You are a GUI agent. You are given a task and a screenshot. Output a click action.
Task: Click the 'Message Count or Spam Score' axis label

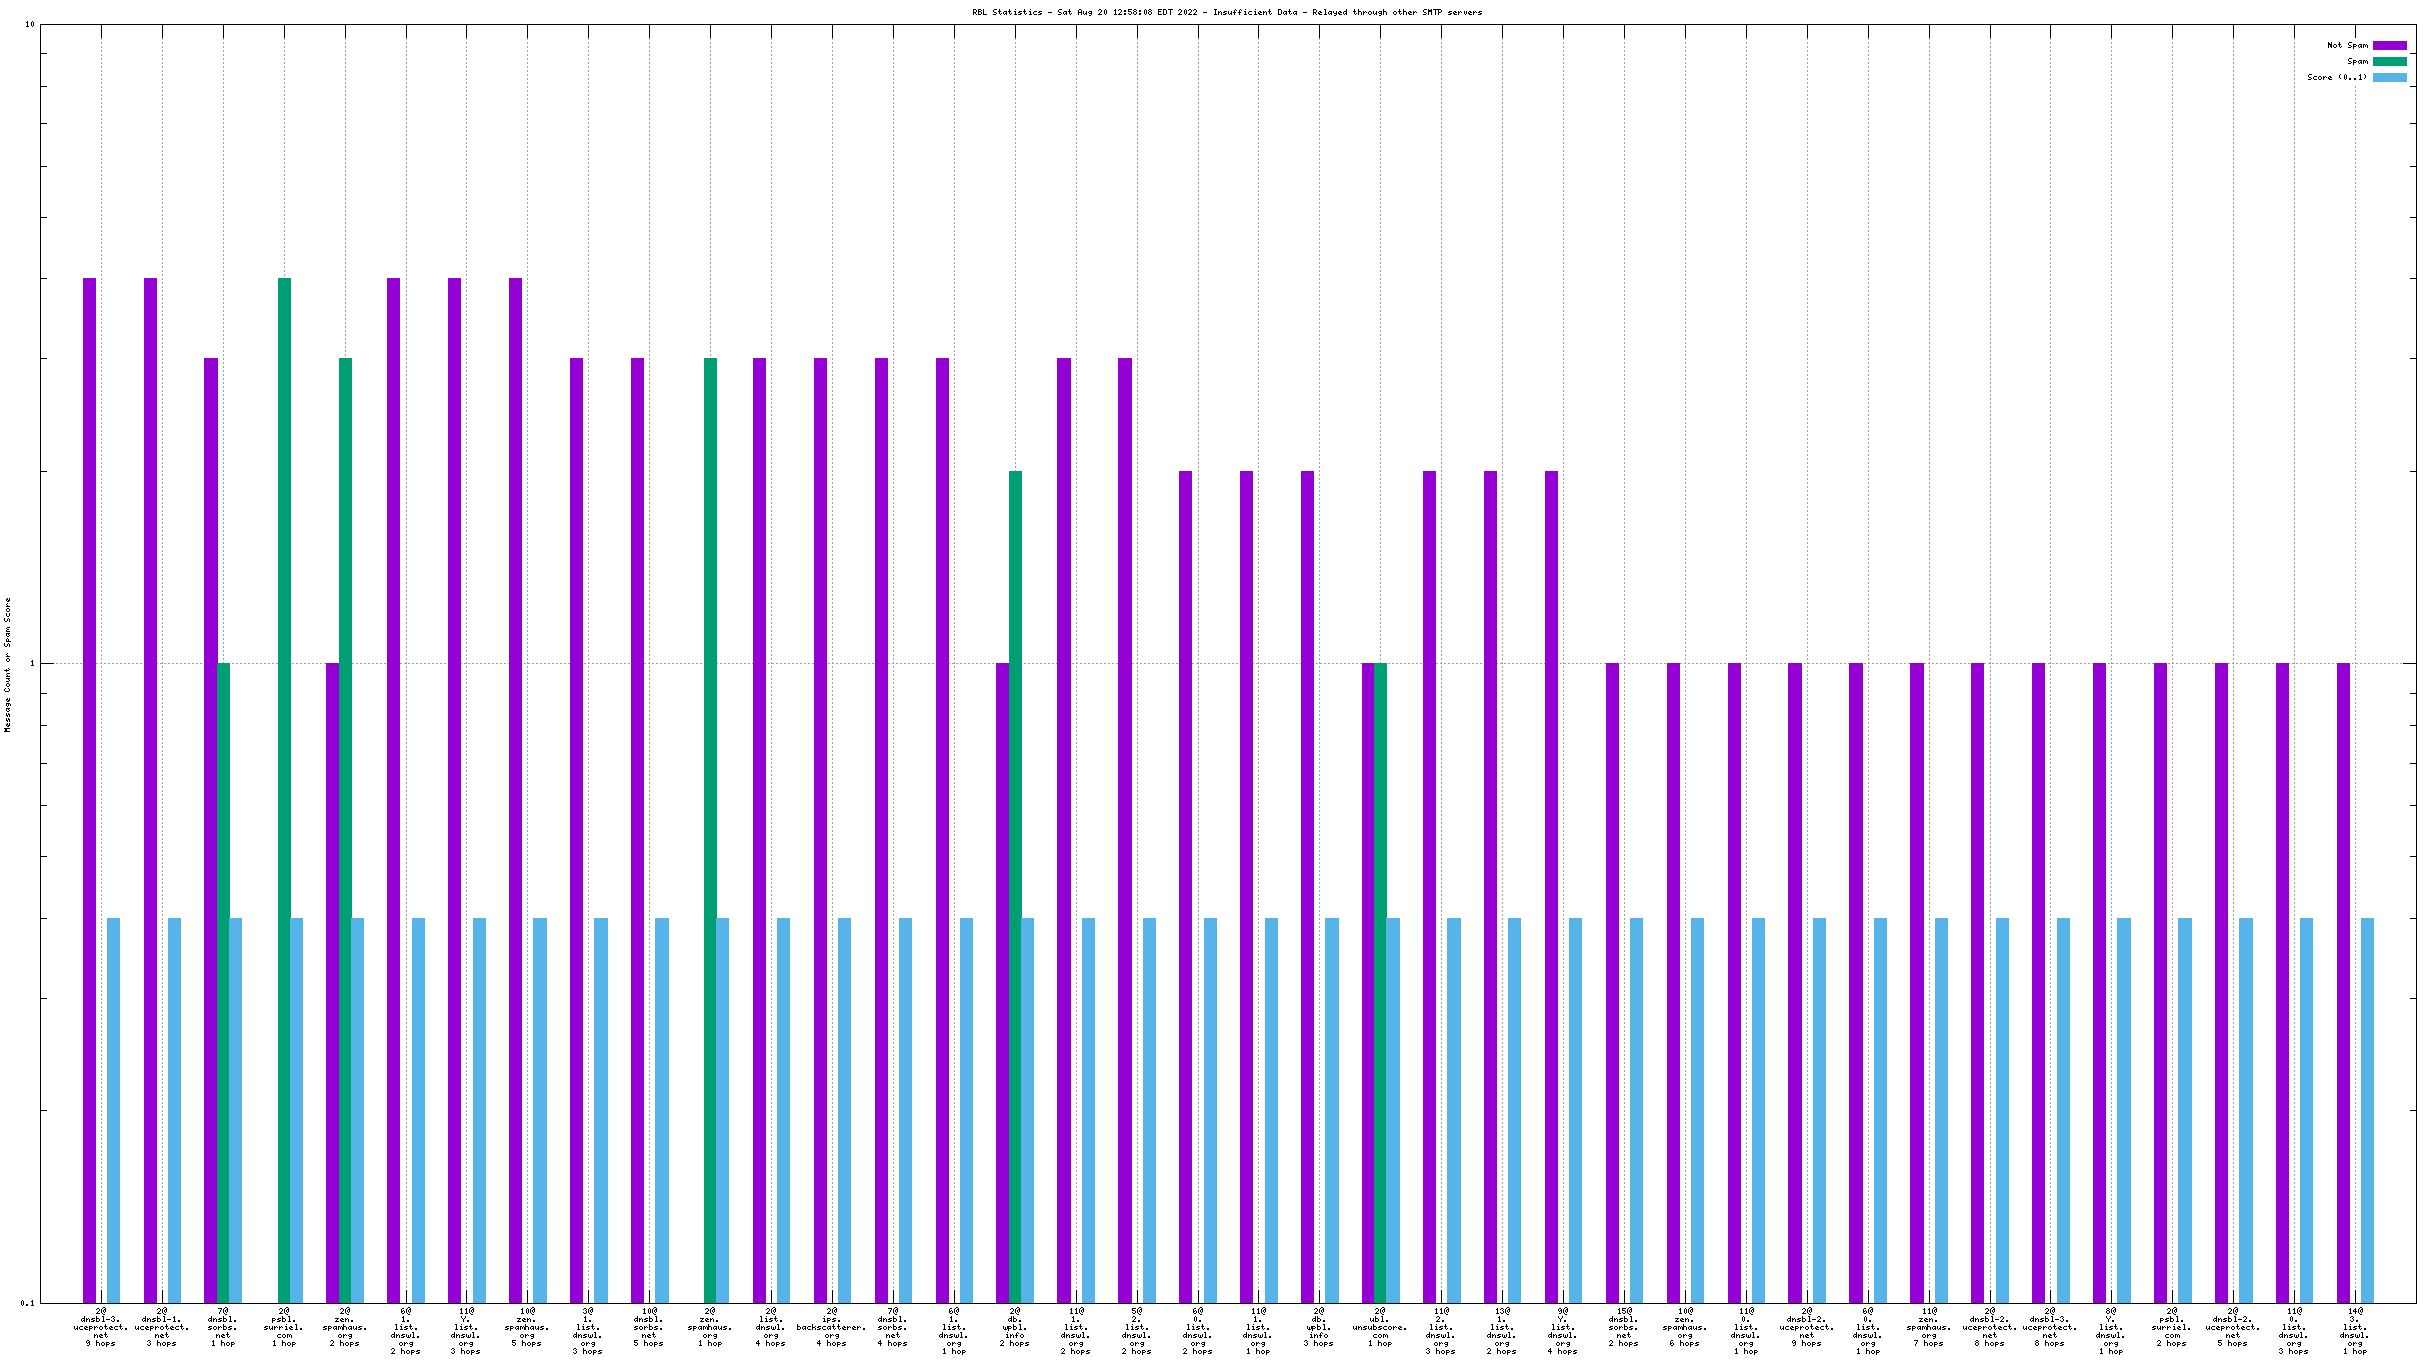tap(8, 665)
